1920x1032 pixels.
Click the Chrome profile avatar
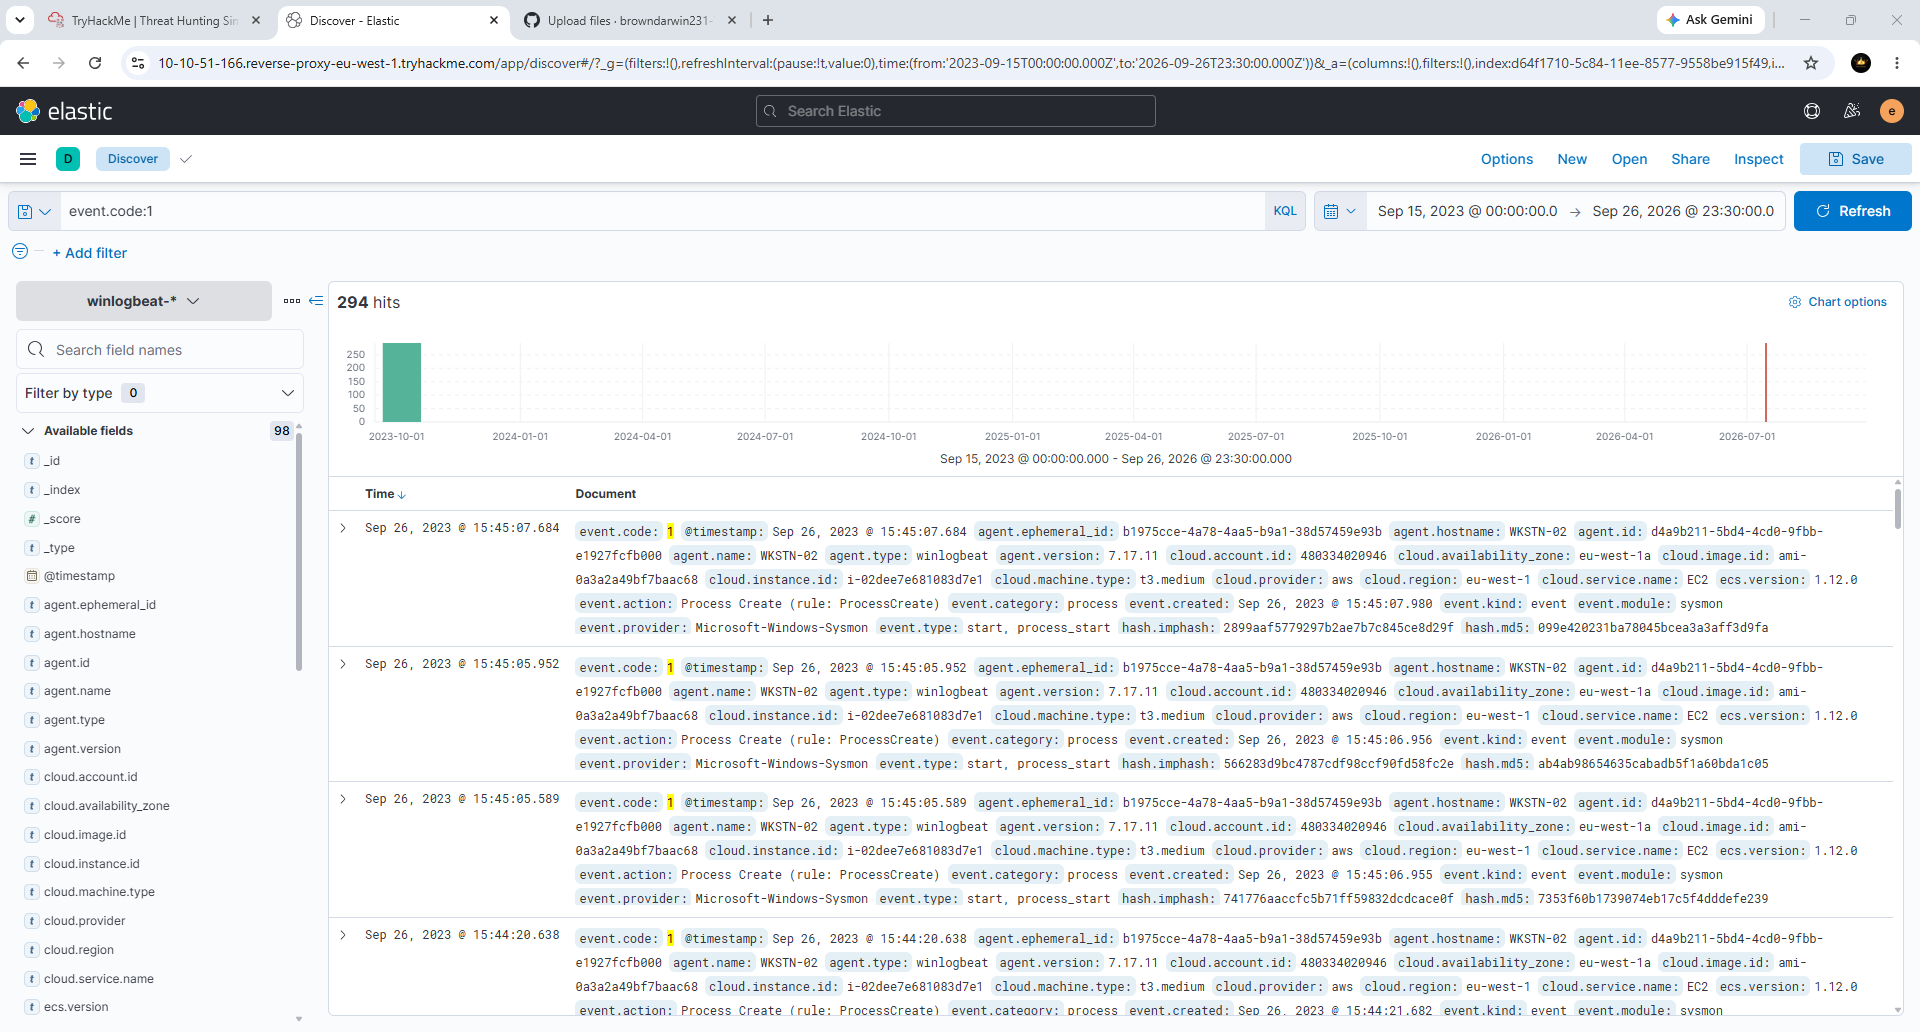tap(1861, 63)
